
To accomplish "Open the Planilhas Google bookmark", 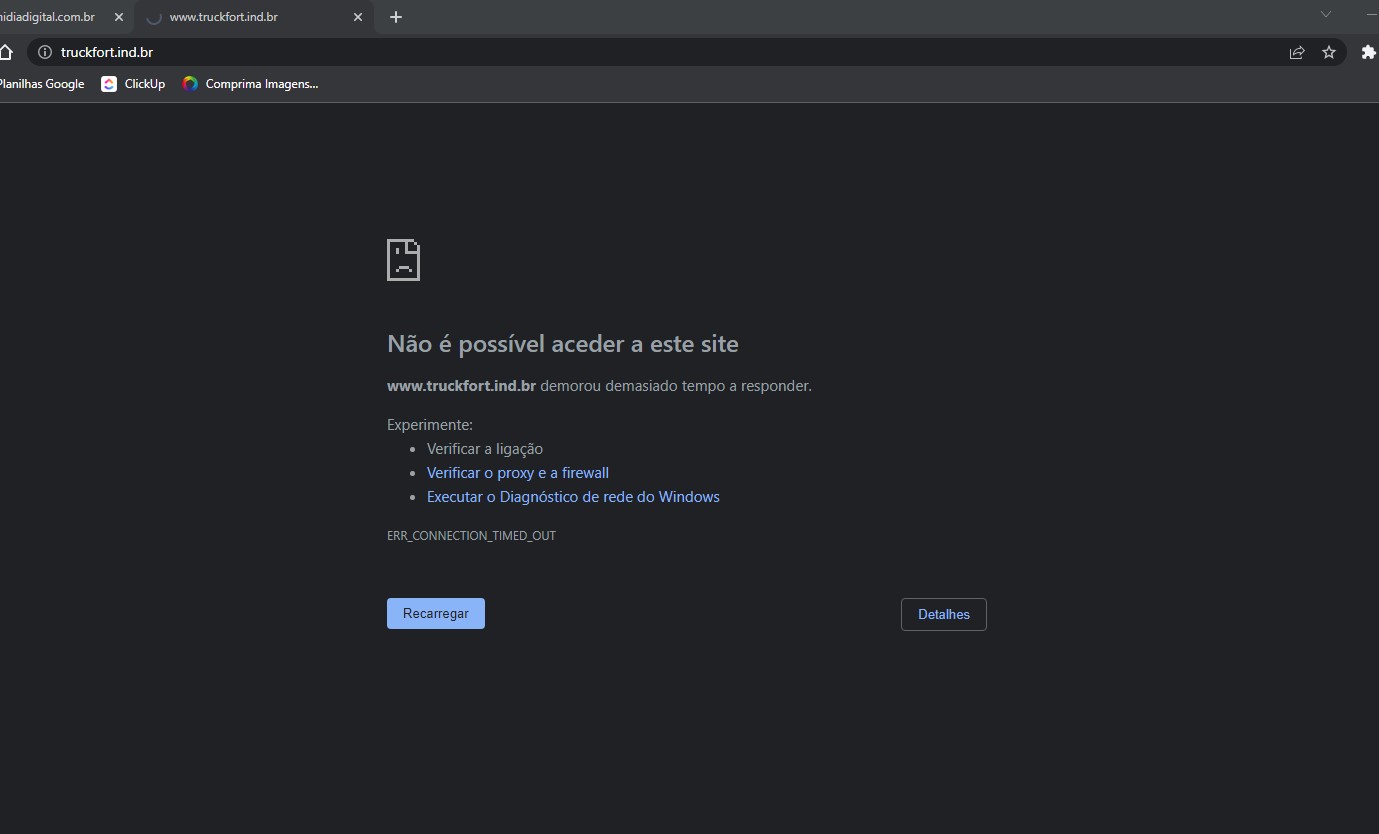I will pyautogui.click(x=42, y=84).
